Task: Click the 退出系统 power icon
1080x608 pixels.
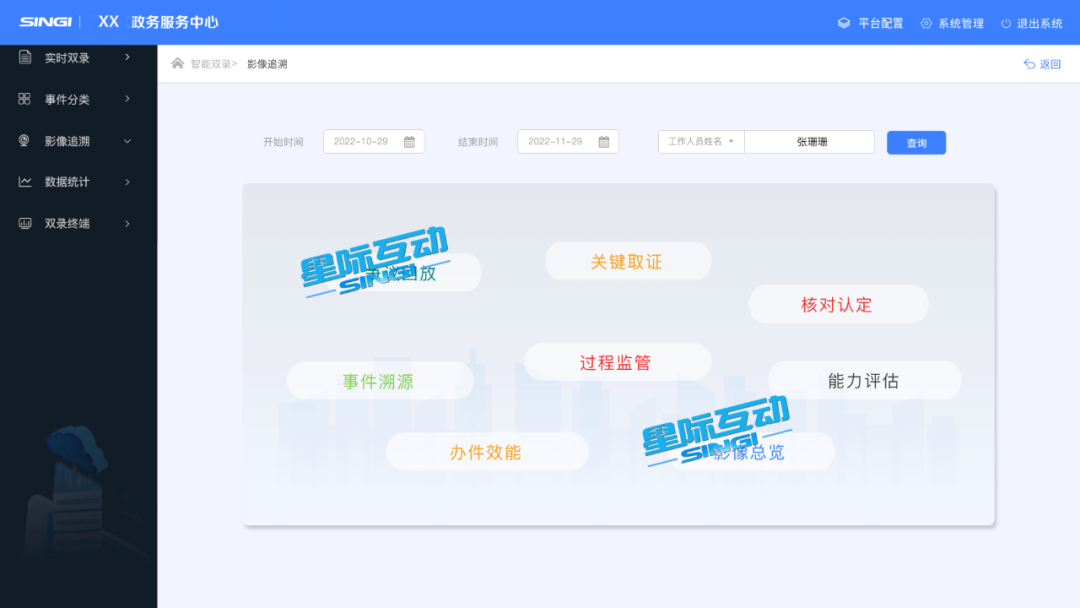Action: coord(1006,23)
